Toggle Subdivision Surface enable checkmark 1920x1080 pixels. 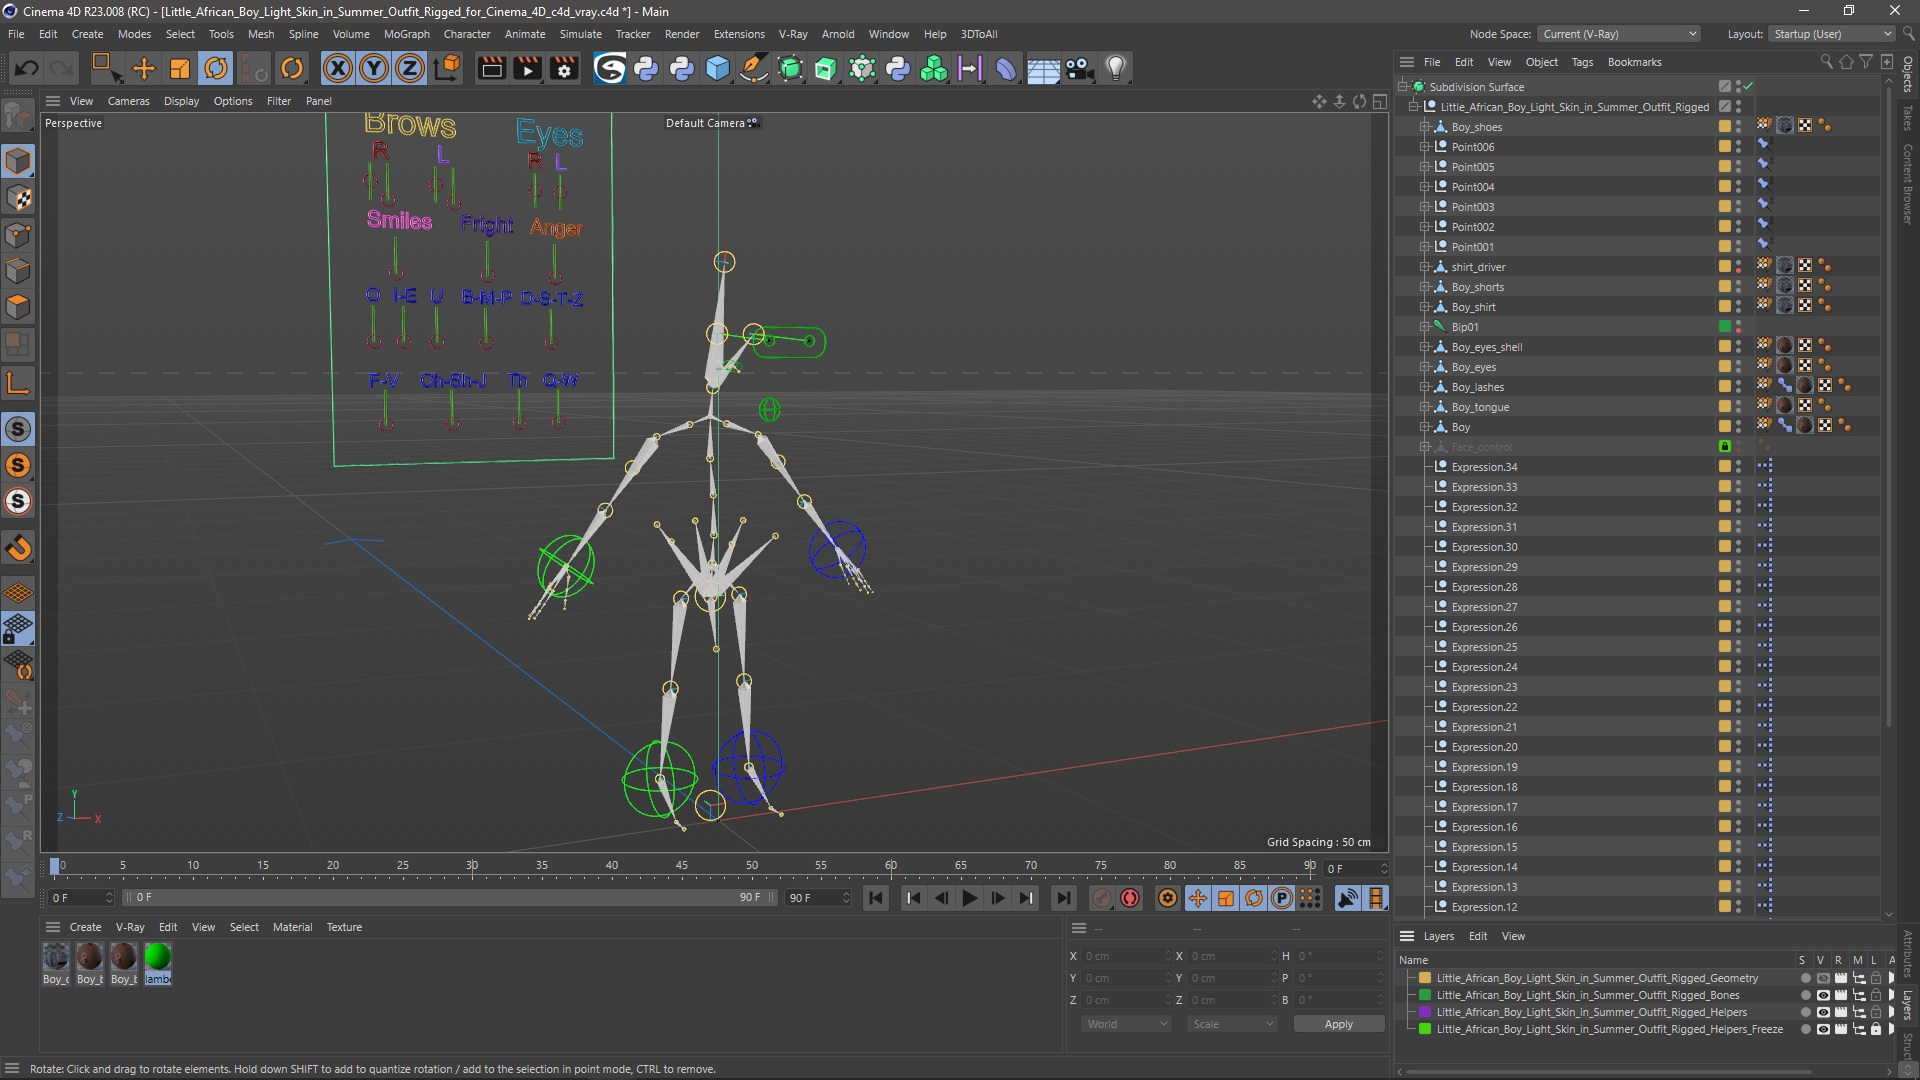click(1748, 86)
